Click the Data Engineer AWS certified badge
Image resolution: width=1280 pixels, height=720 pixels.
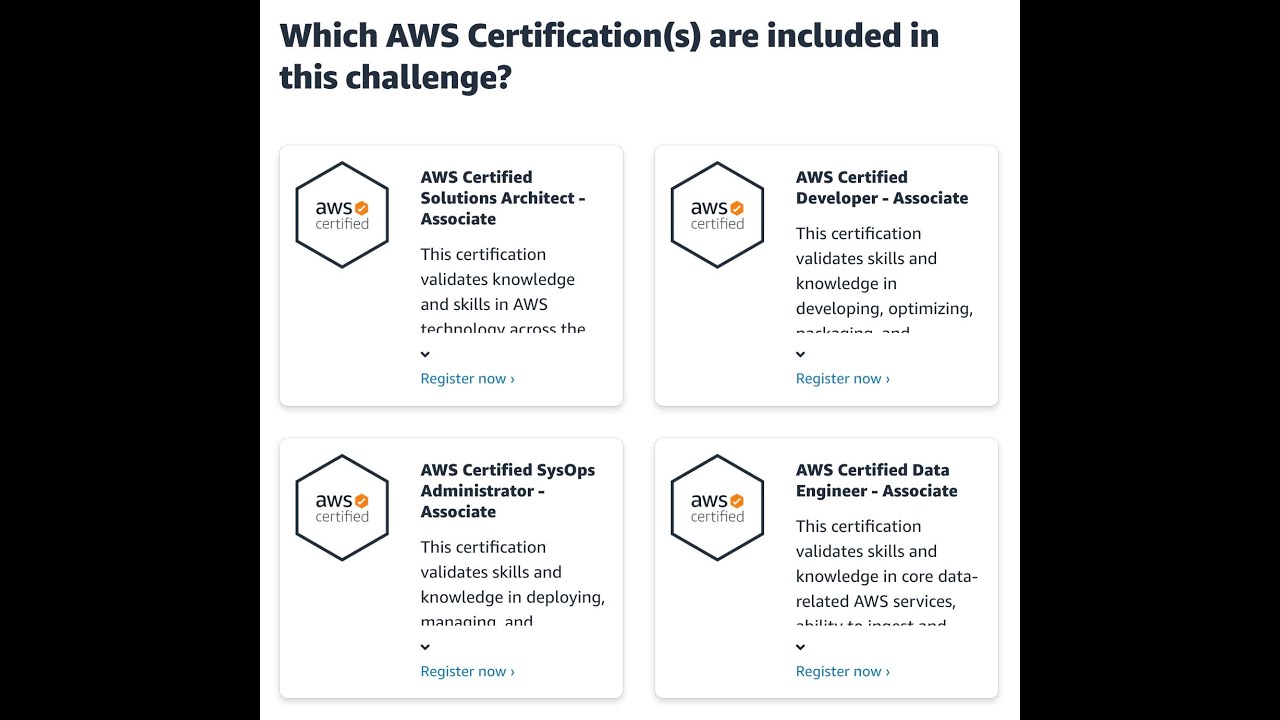click(x=717, y=508)
